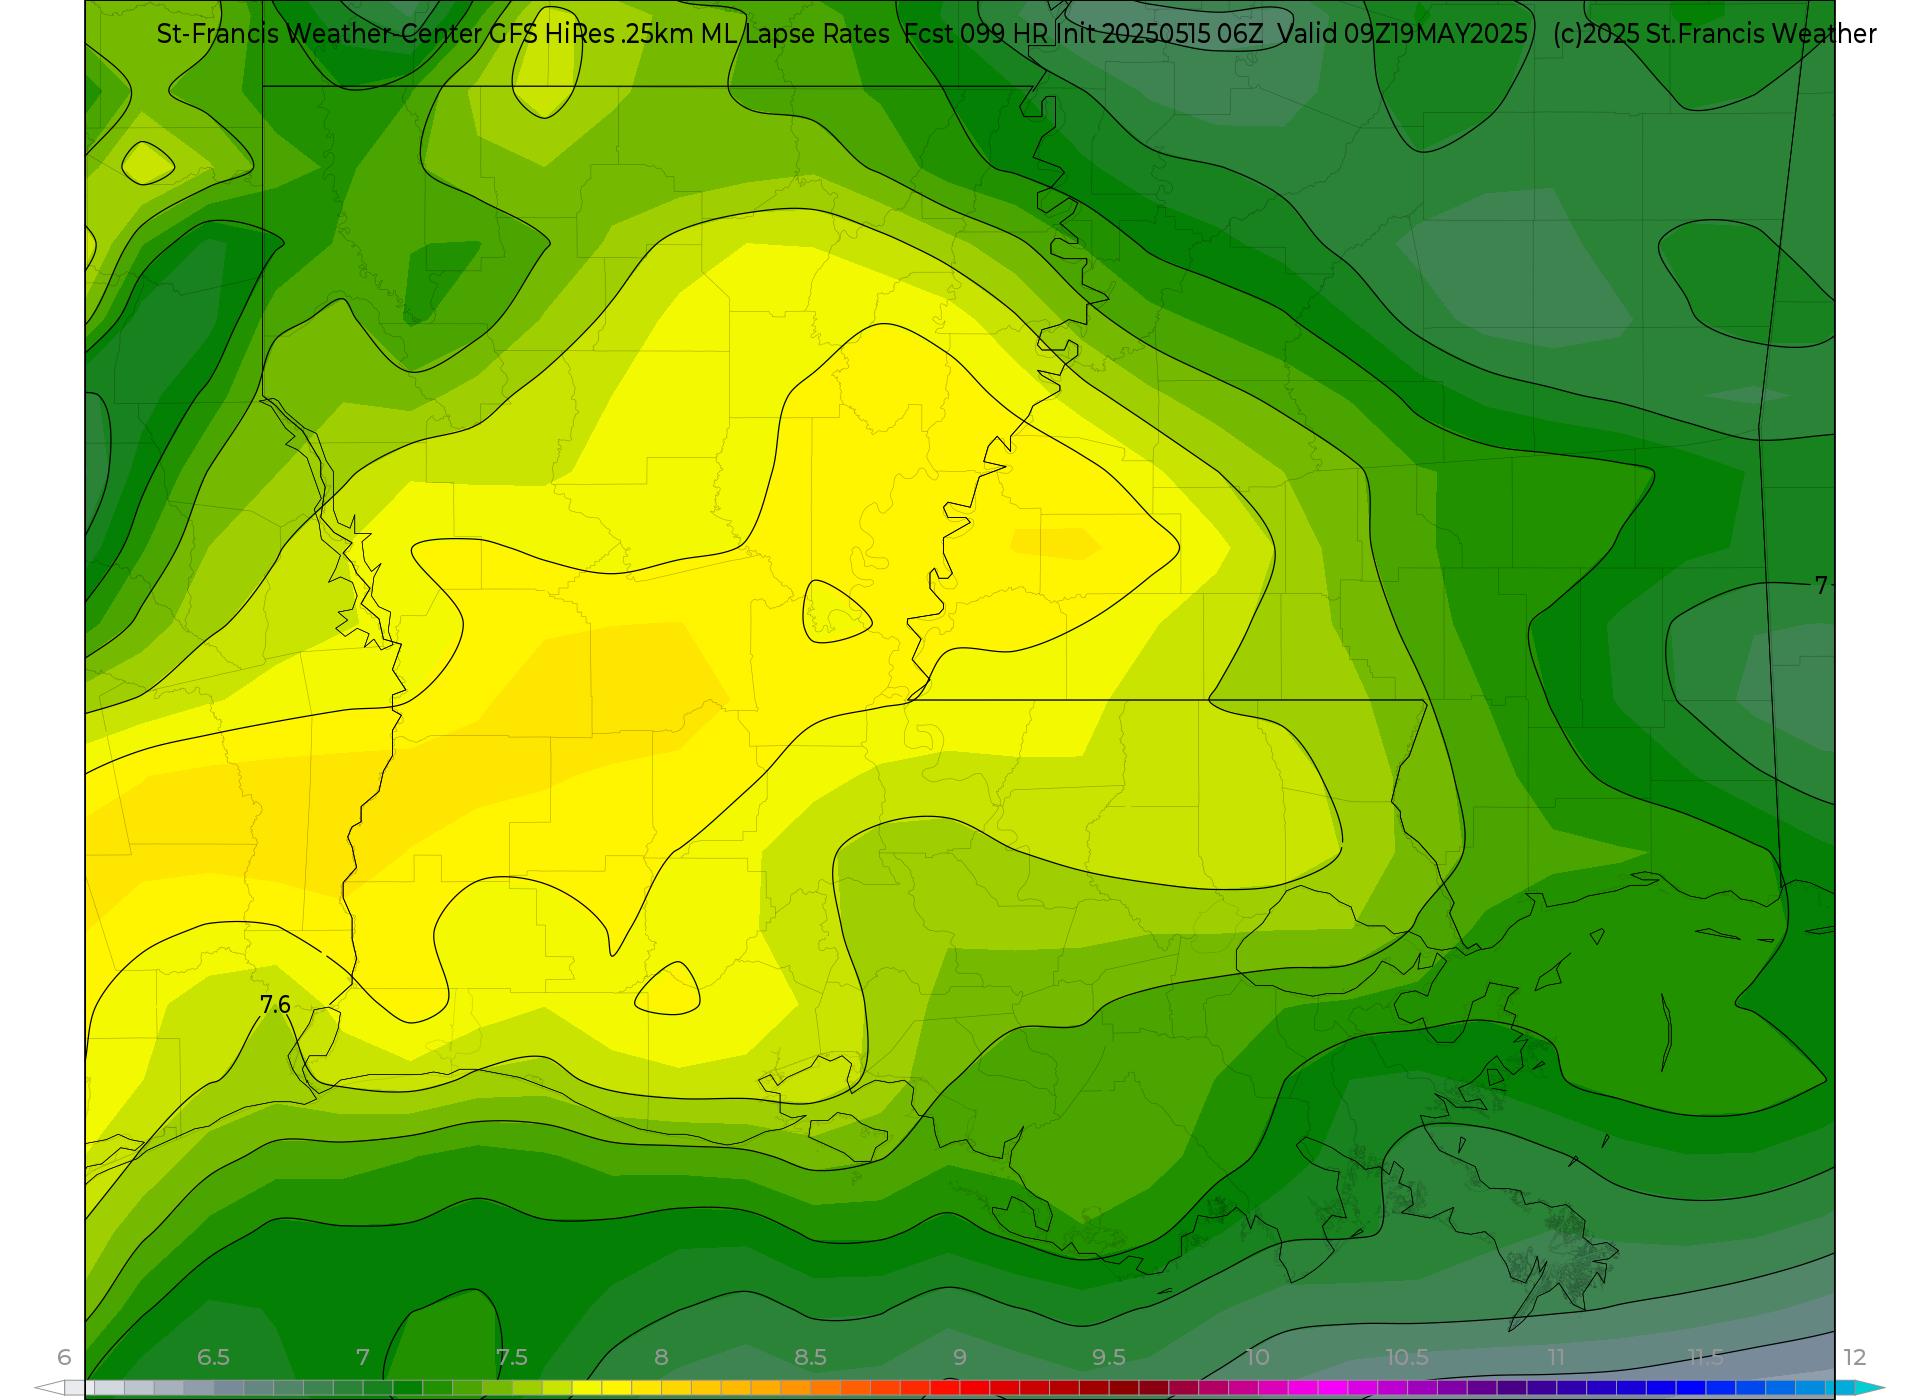The width and height of the screenshot is (1920, 1400).
Task: Click the colorbar tick label "11.5"
Action: tap(1705, 1357)
